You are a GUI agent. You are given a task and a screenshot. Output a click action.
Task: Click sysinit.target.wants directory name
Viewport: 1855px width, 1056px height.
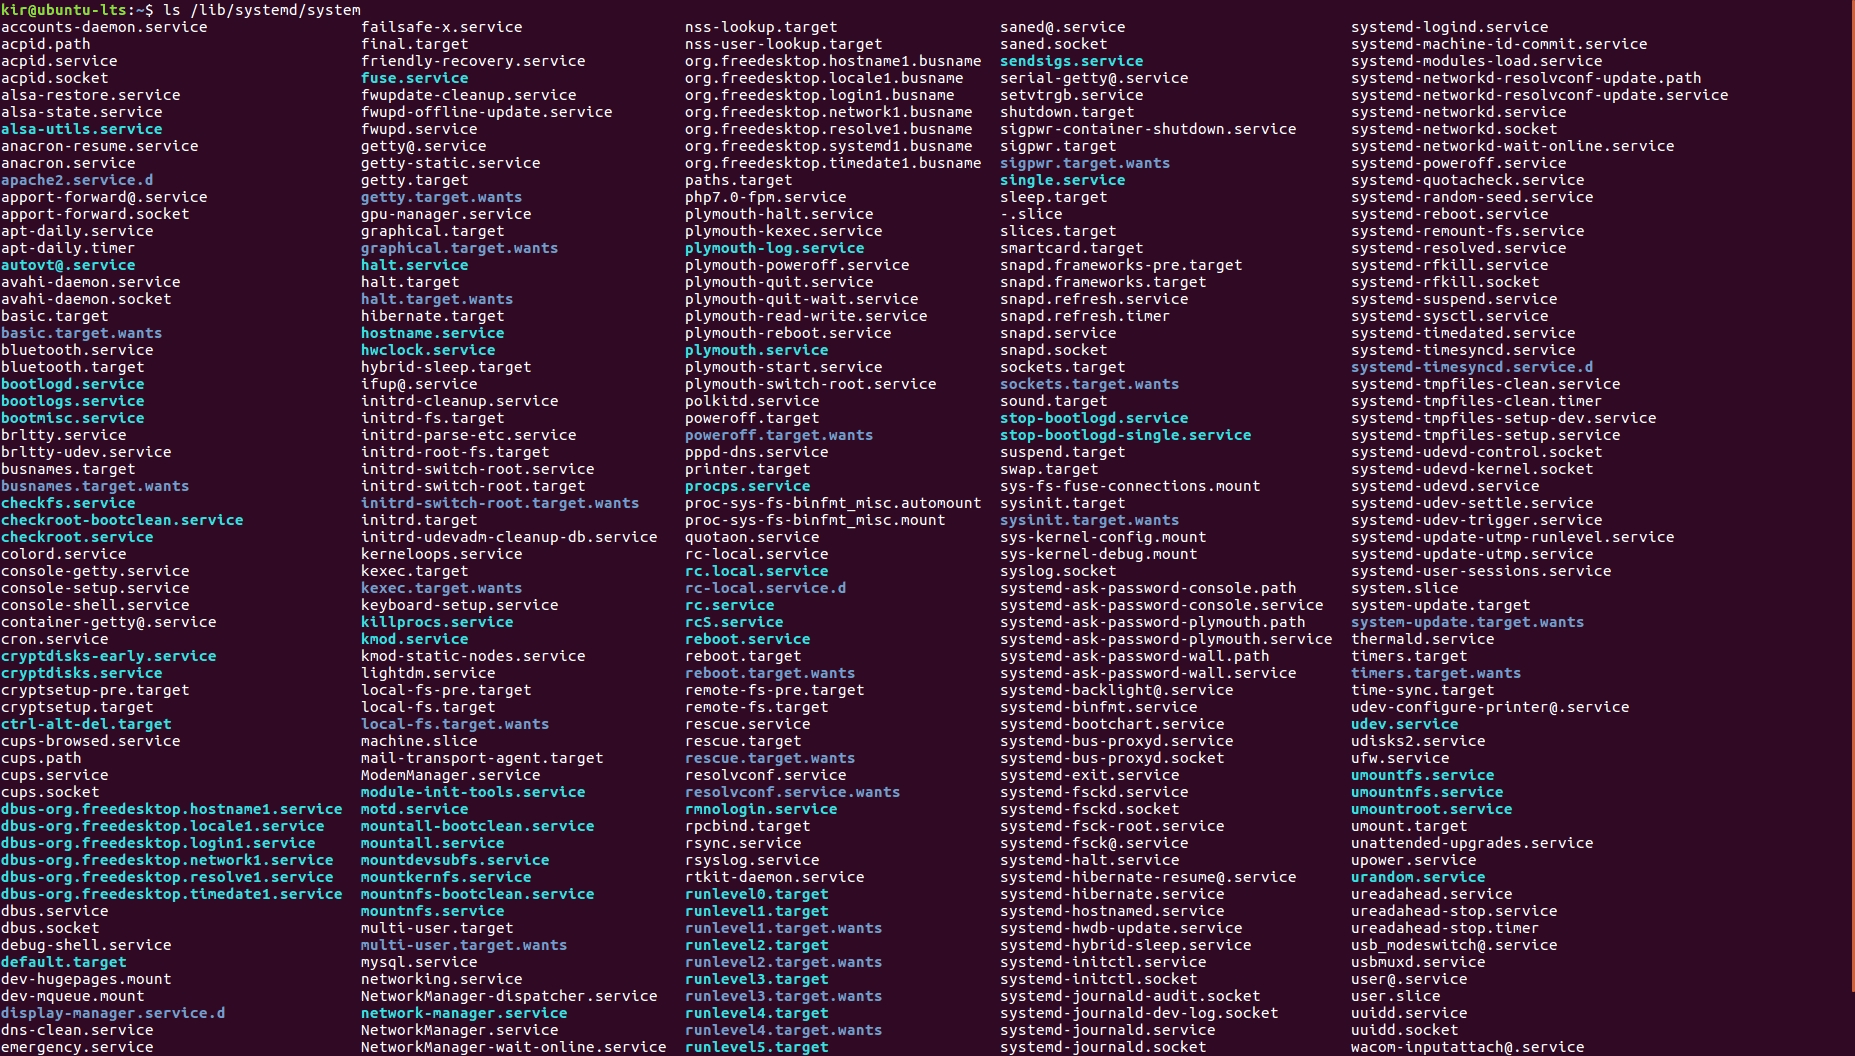point(1090,520)
